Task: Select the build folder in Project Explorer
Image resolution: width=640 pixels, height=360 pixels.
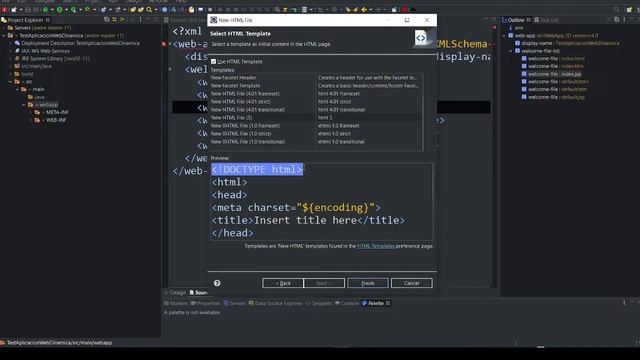Action: 24,74
